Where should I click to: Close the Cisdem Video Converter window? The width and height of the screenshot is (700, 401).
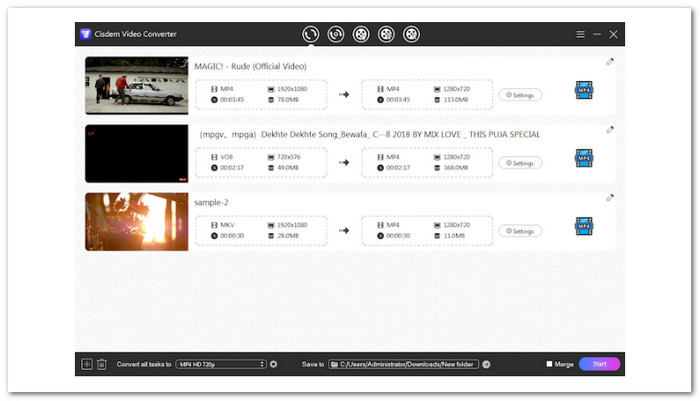613,34
